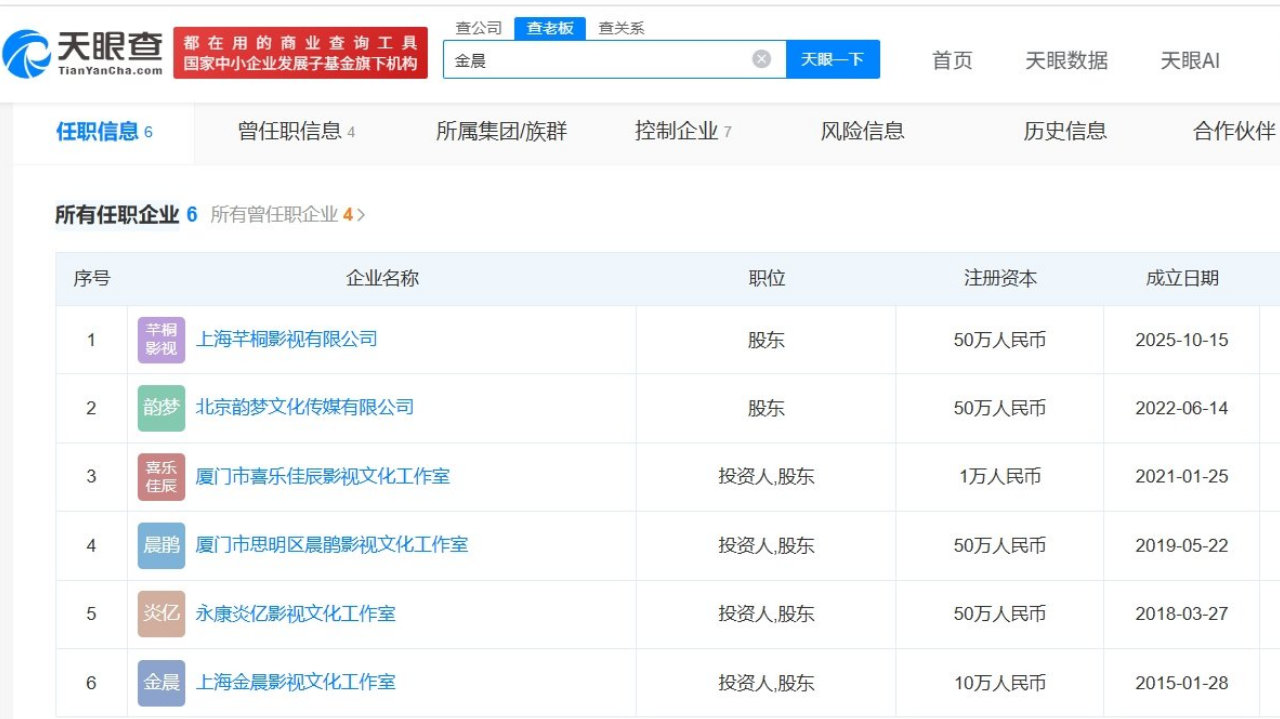
Task: Open 天眼AI in top navigation
Action: [x=1190, y=60]
